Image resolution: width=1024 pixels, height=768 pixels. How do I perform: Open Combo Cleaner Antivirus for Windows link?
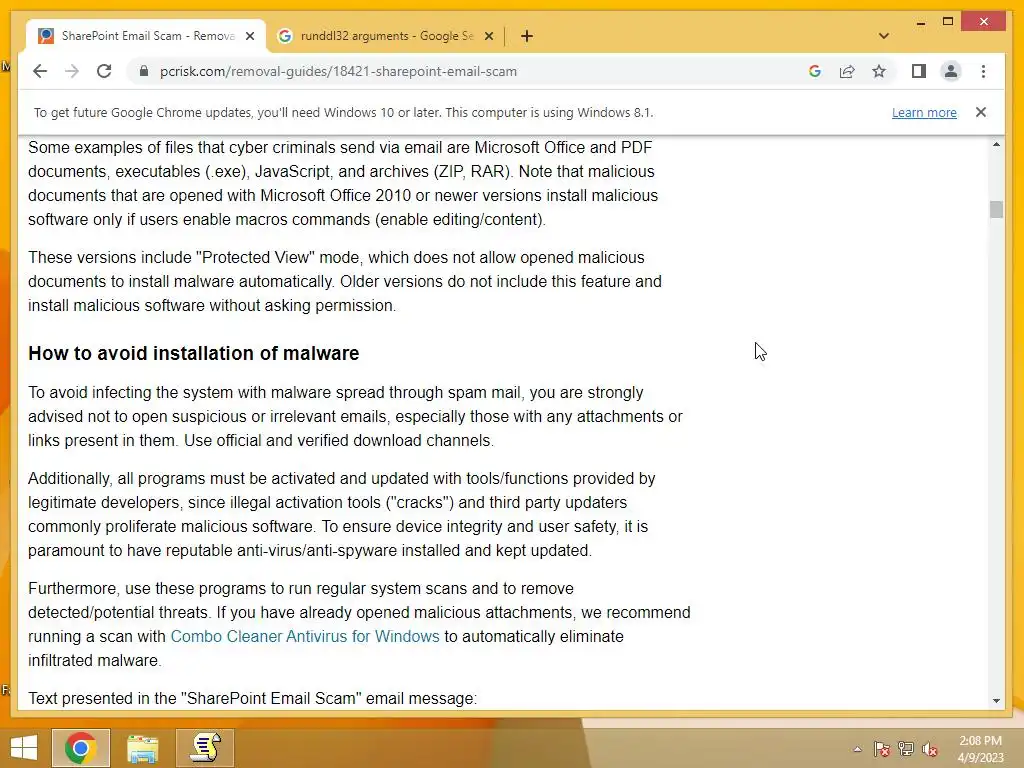305,636
